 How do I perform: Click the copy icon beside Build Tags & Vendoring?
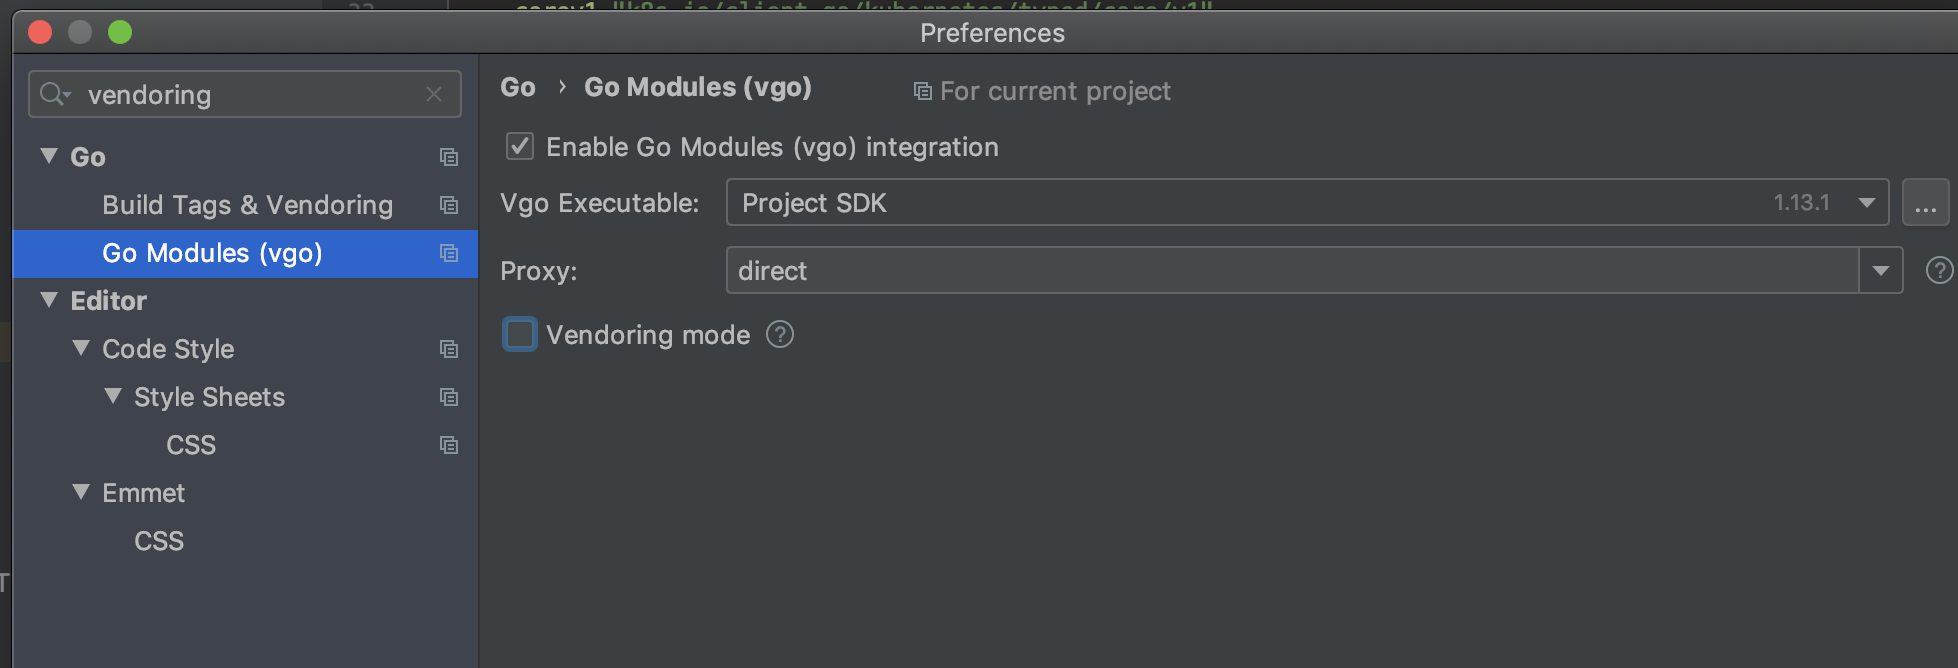click(x=448, y=205)
